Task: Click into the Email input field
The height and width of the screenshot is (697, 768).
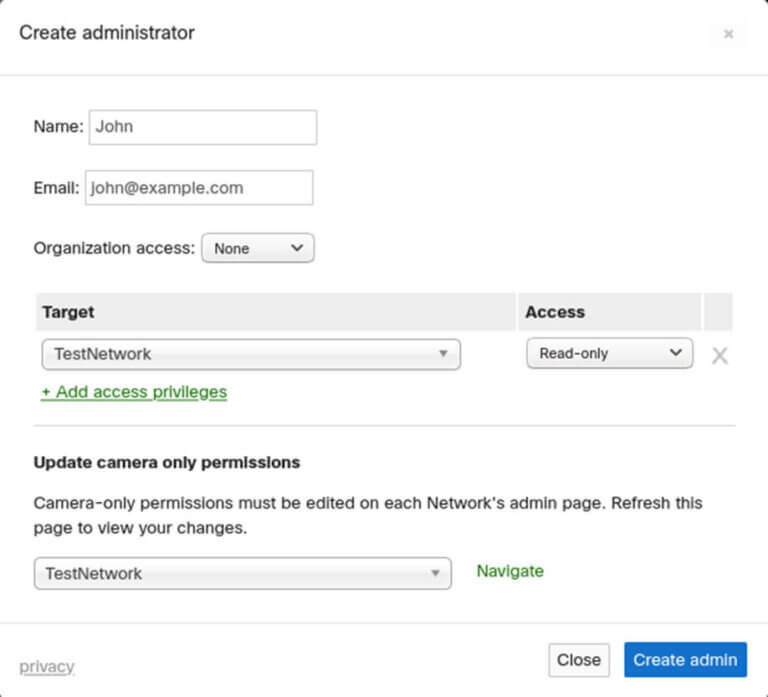Action: click(199, 188)
